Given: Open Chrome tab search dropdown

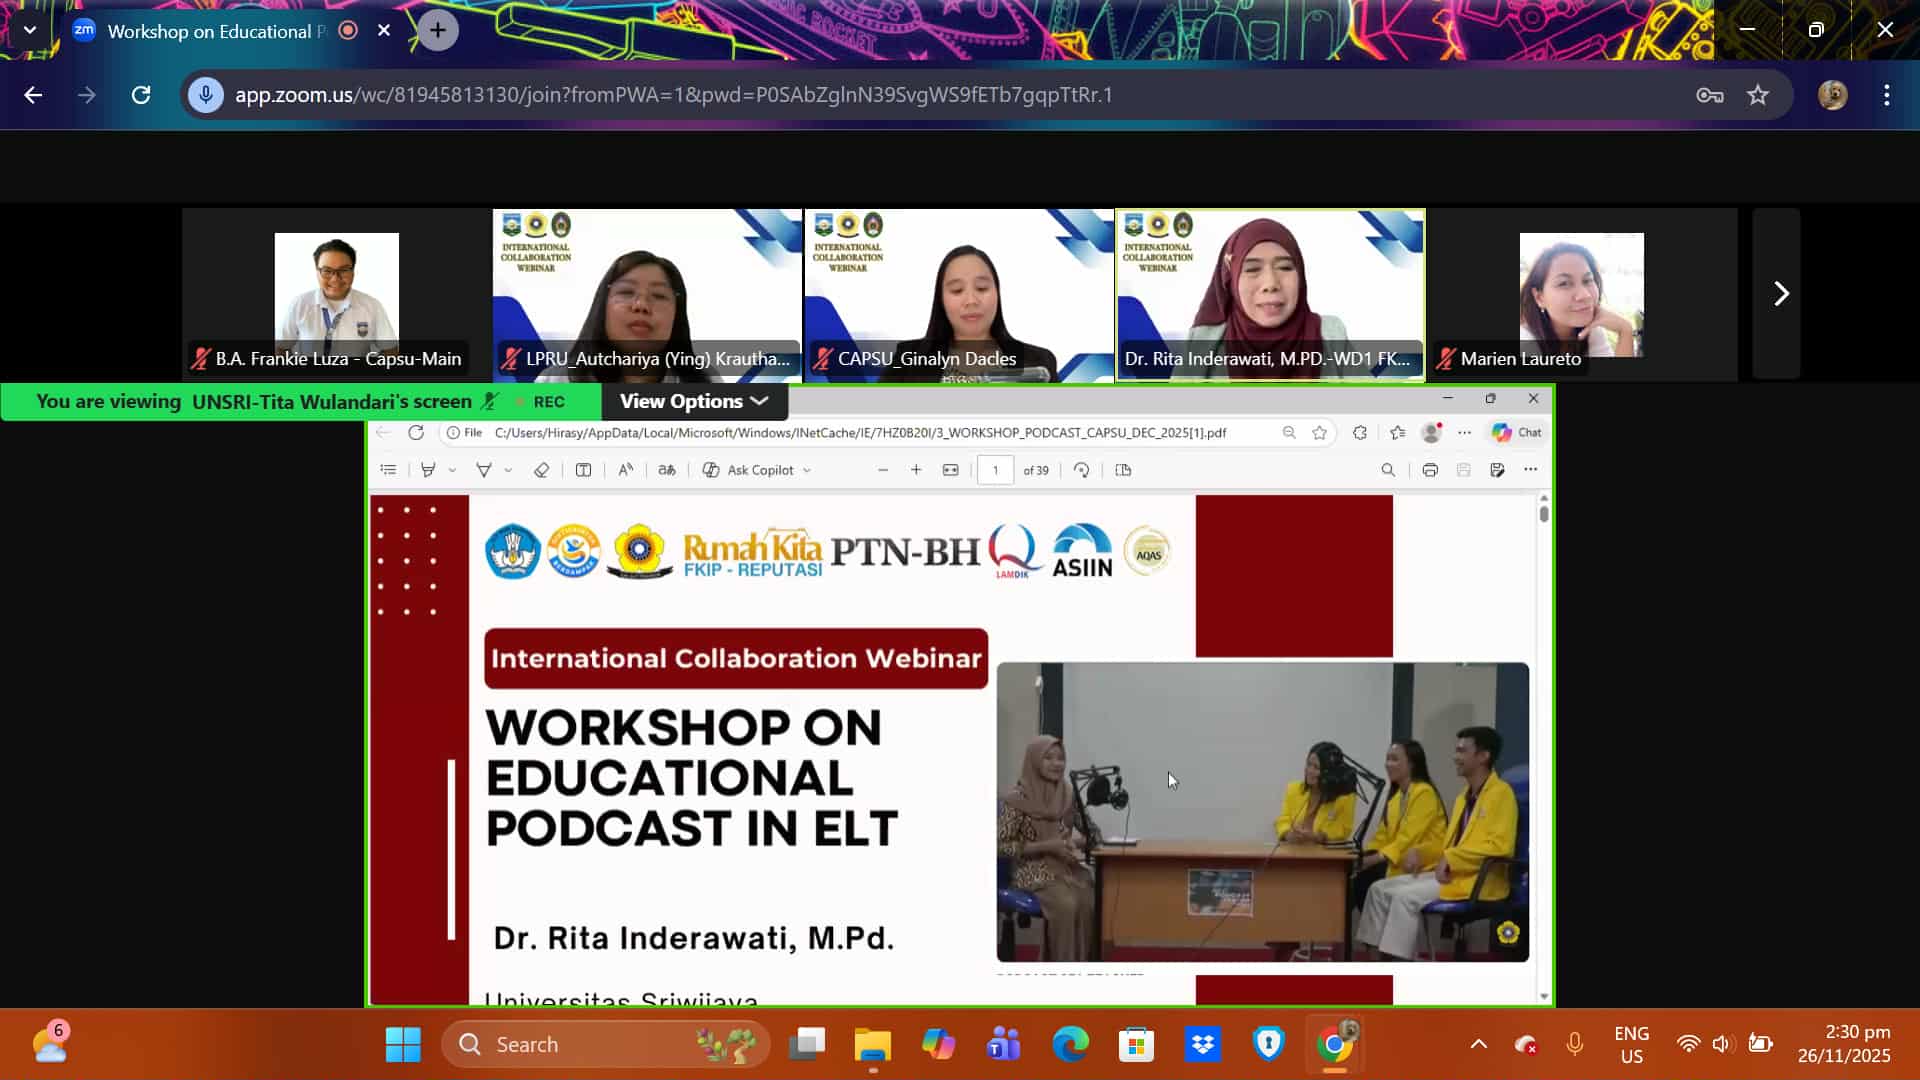Looking at the screenshot, I should point(29,30).
